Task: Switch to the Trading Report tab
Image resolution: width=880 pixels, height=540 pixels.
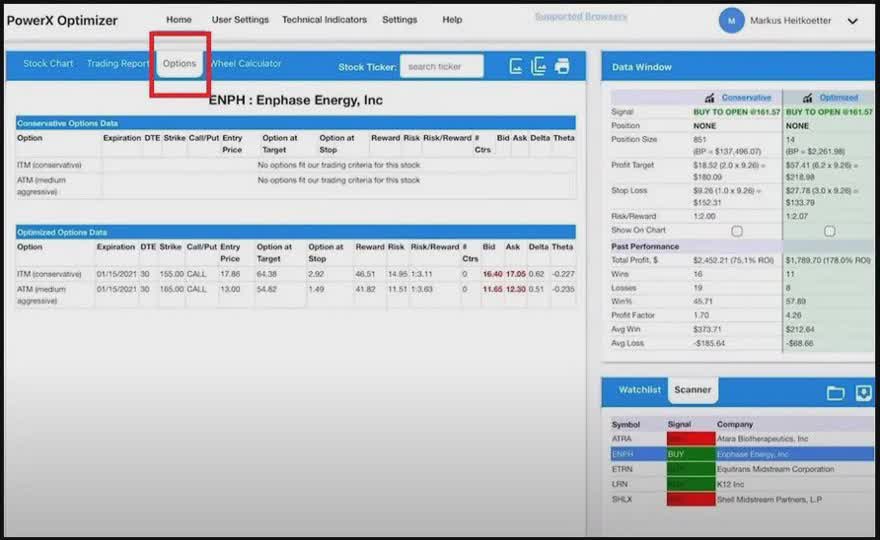Action: (x=118, y=63)
